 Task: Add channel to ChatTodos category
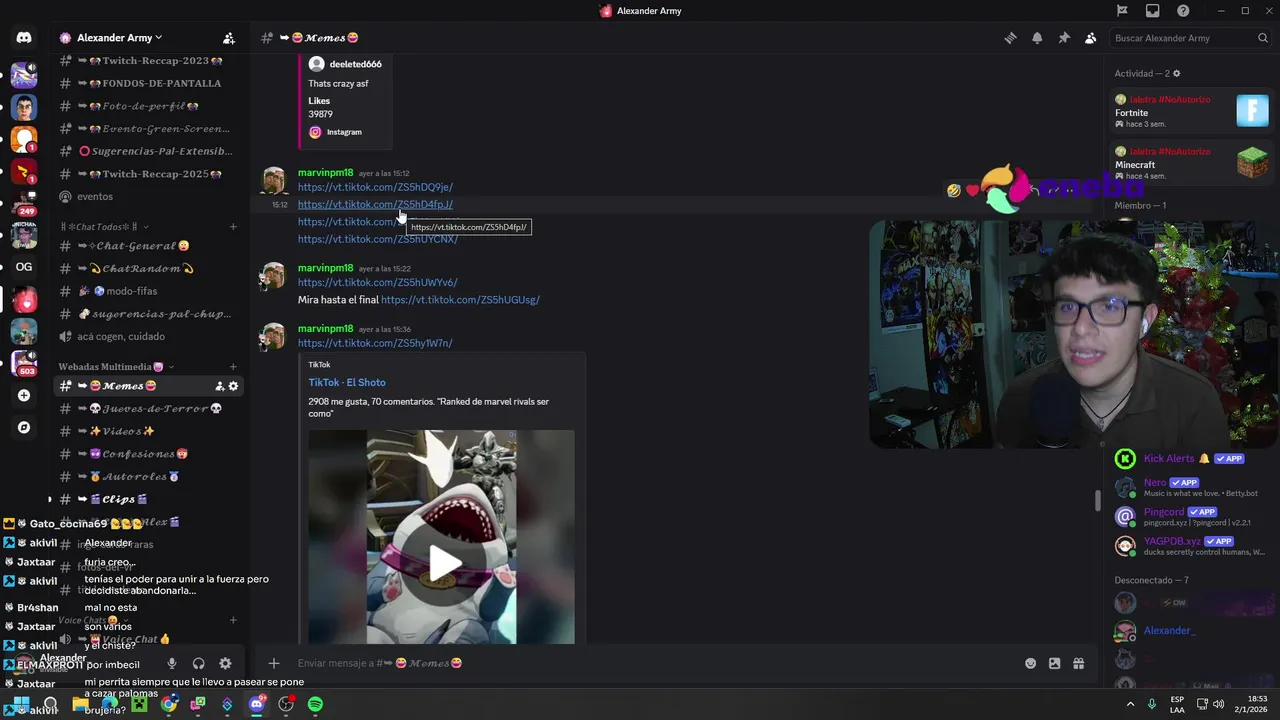click(233, 227)
